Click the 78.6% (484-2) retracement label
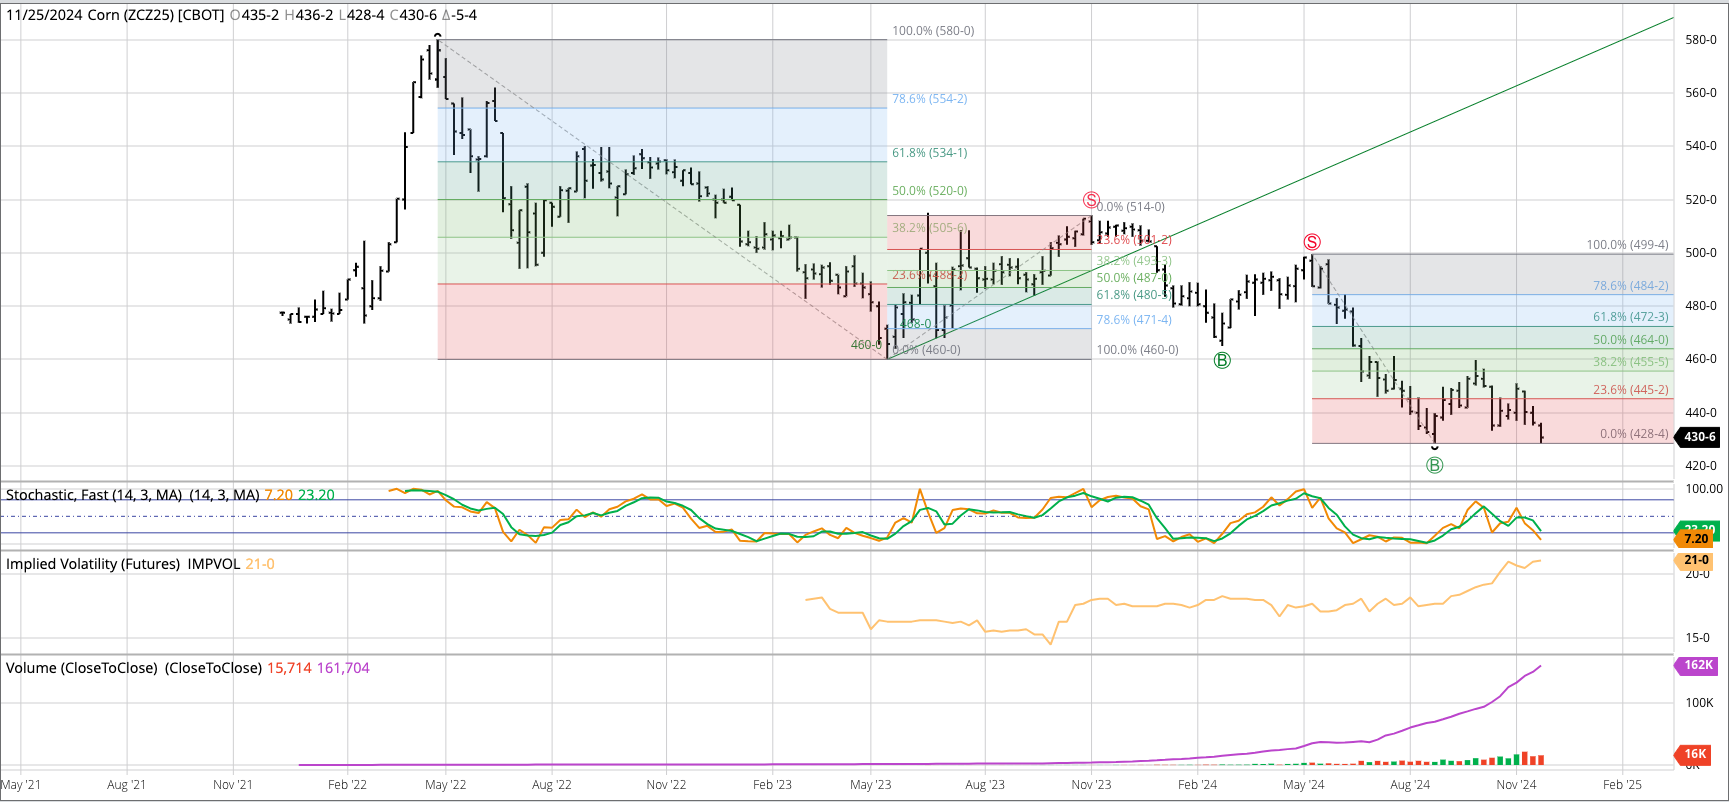 pos(1630,286)
